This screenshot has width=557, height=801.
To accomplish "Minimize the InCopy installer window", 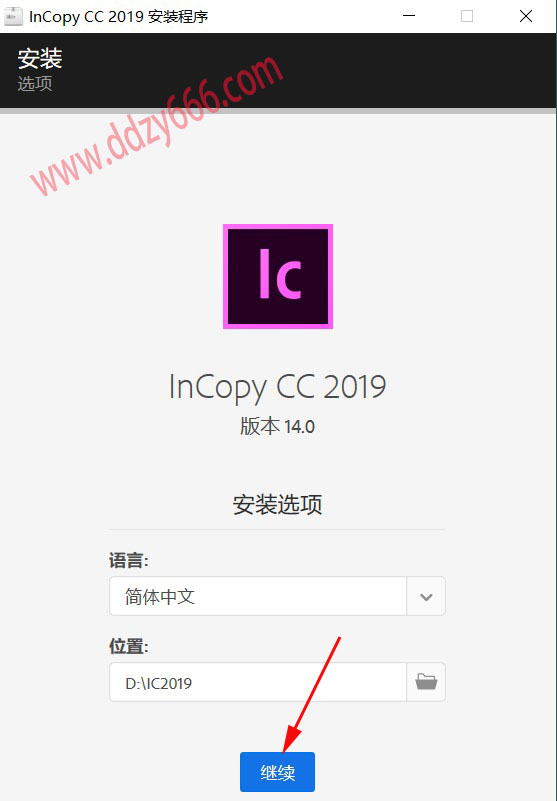I will click(409, 16).
